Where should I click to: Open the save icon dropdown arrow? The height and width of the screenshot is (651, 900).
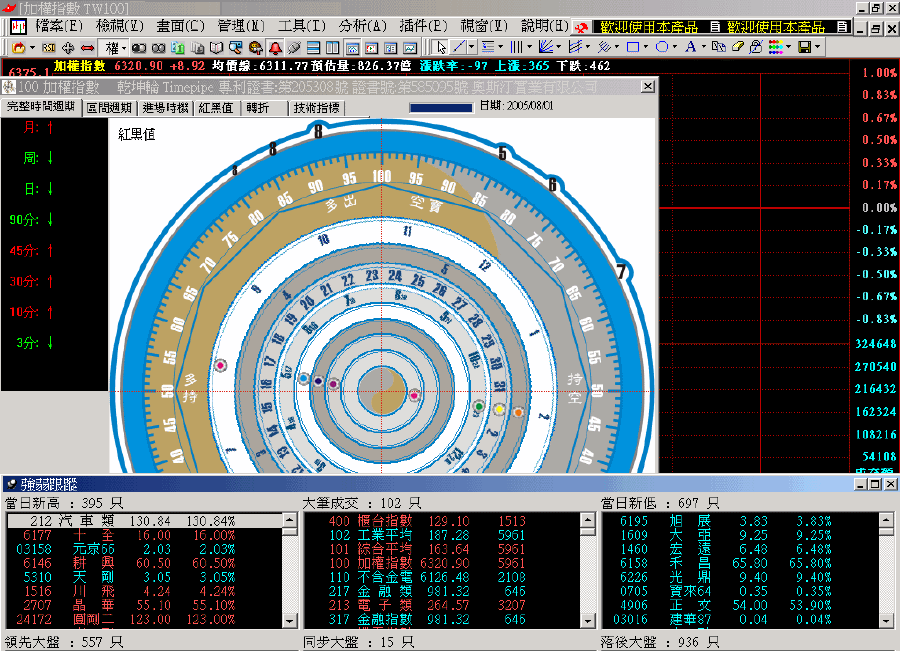coord(817,47)
